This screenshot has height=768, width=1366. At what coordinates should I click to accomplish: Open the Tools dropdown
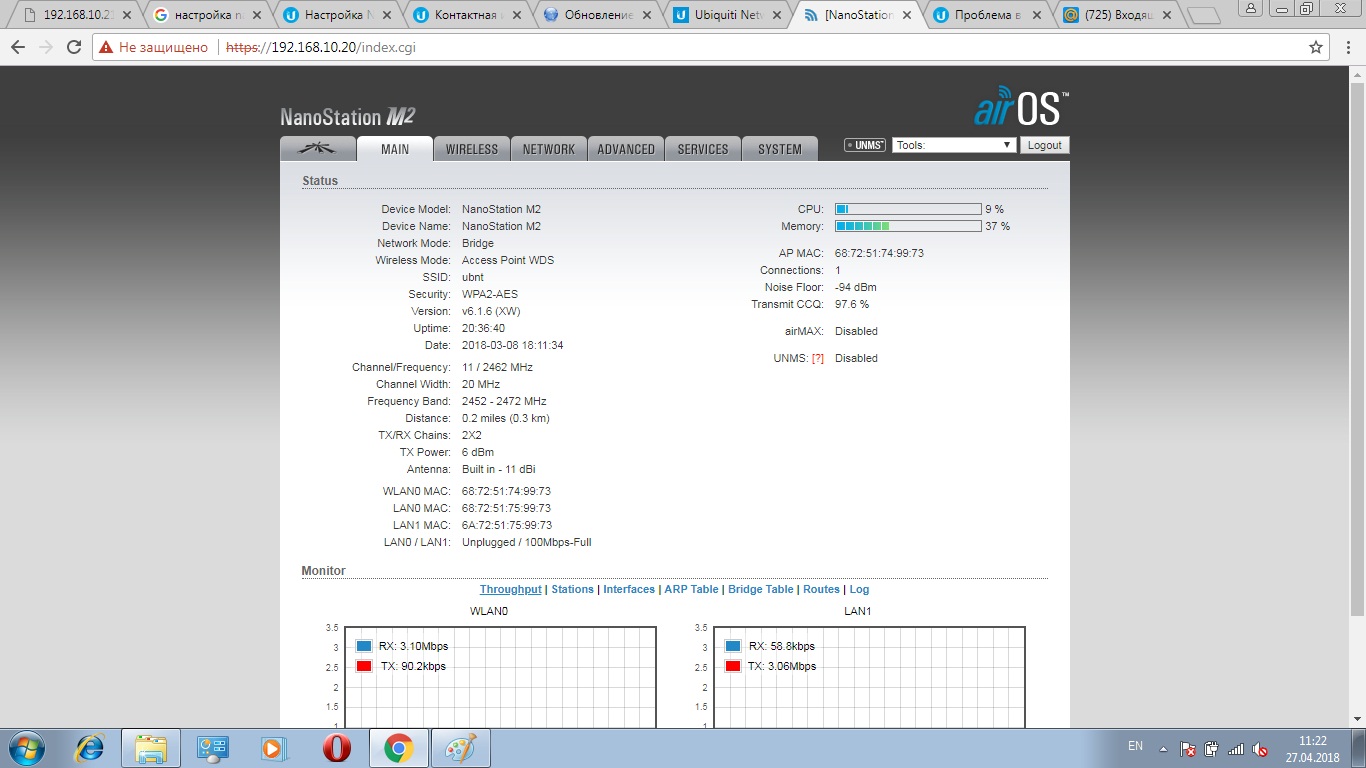954,145
